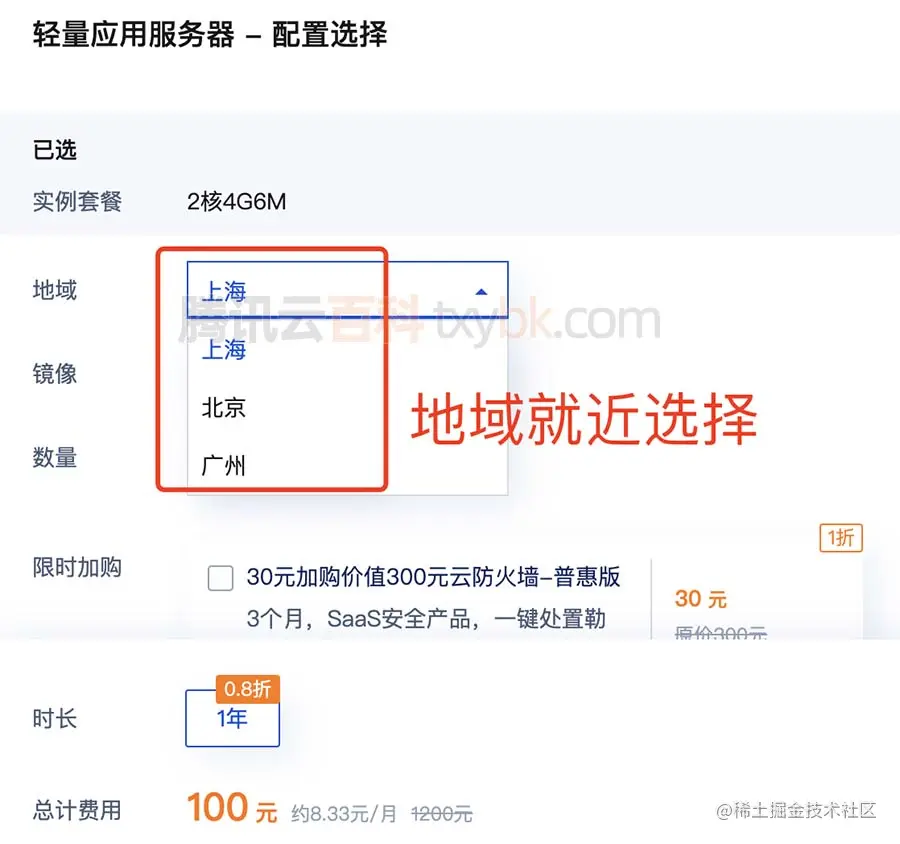Click the crossed-out 1200元 original price
Image resolution: width=900 pixels, height=844 pixels.
[x=441, y=812]
